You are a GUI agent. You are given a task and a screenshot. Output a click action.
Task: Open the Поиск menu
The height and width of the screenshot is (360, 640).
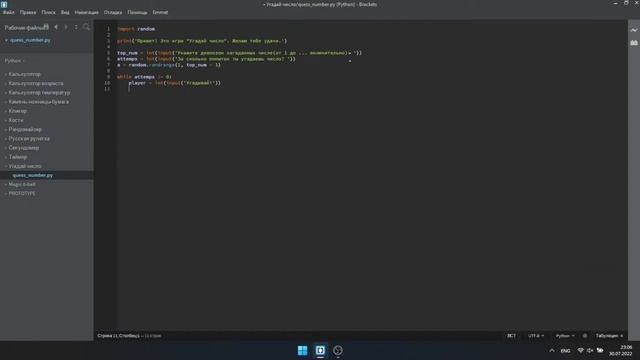(48, 12)
